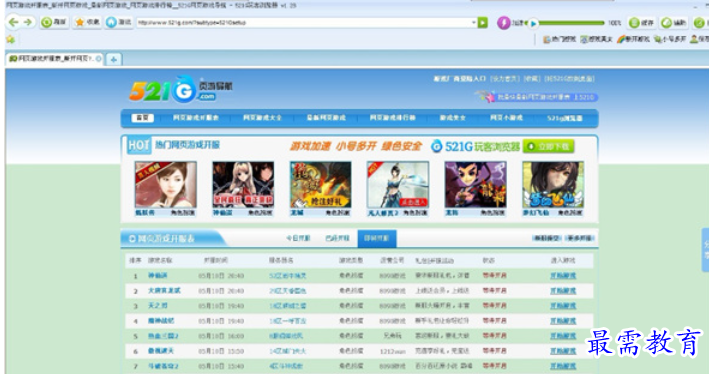Click the 05月10日 16:00 cell in row 5

221,336
